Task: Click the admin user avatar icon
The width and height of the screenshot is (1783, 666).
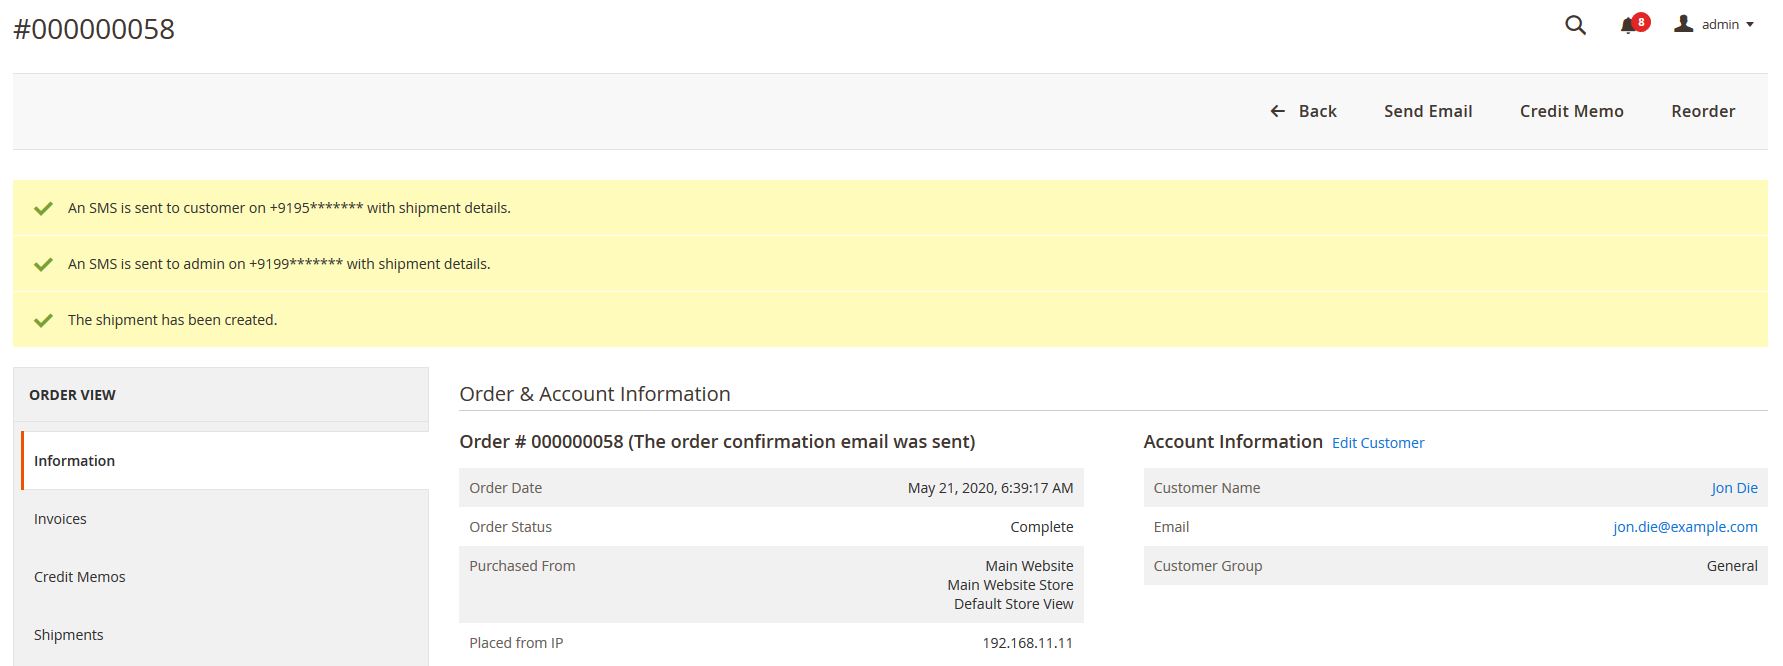Action: 1684,24
